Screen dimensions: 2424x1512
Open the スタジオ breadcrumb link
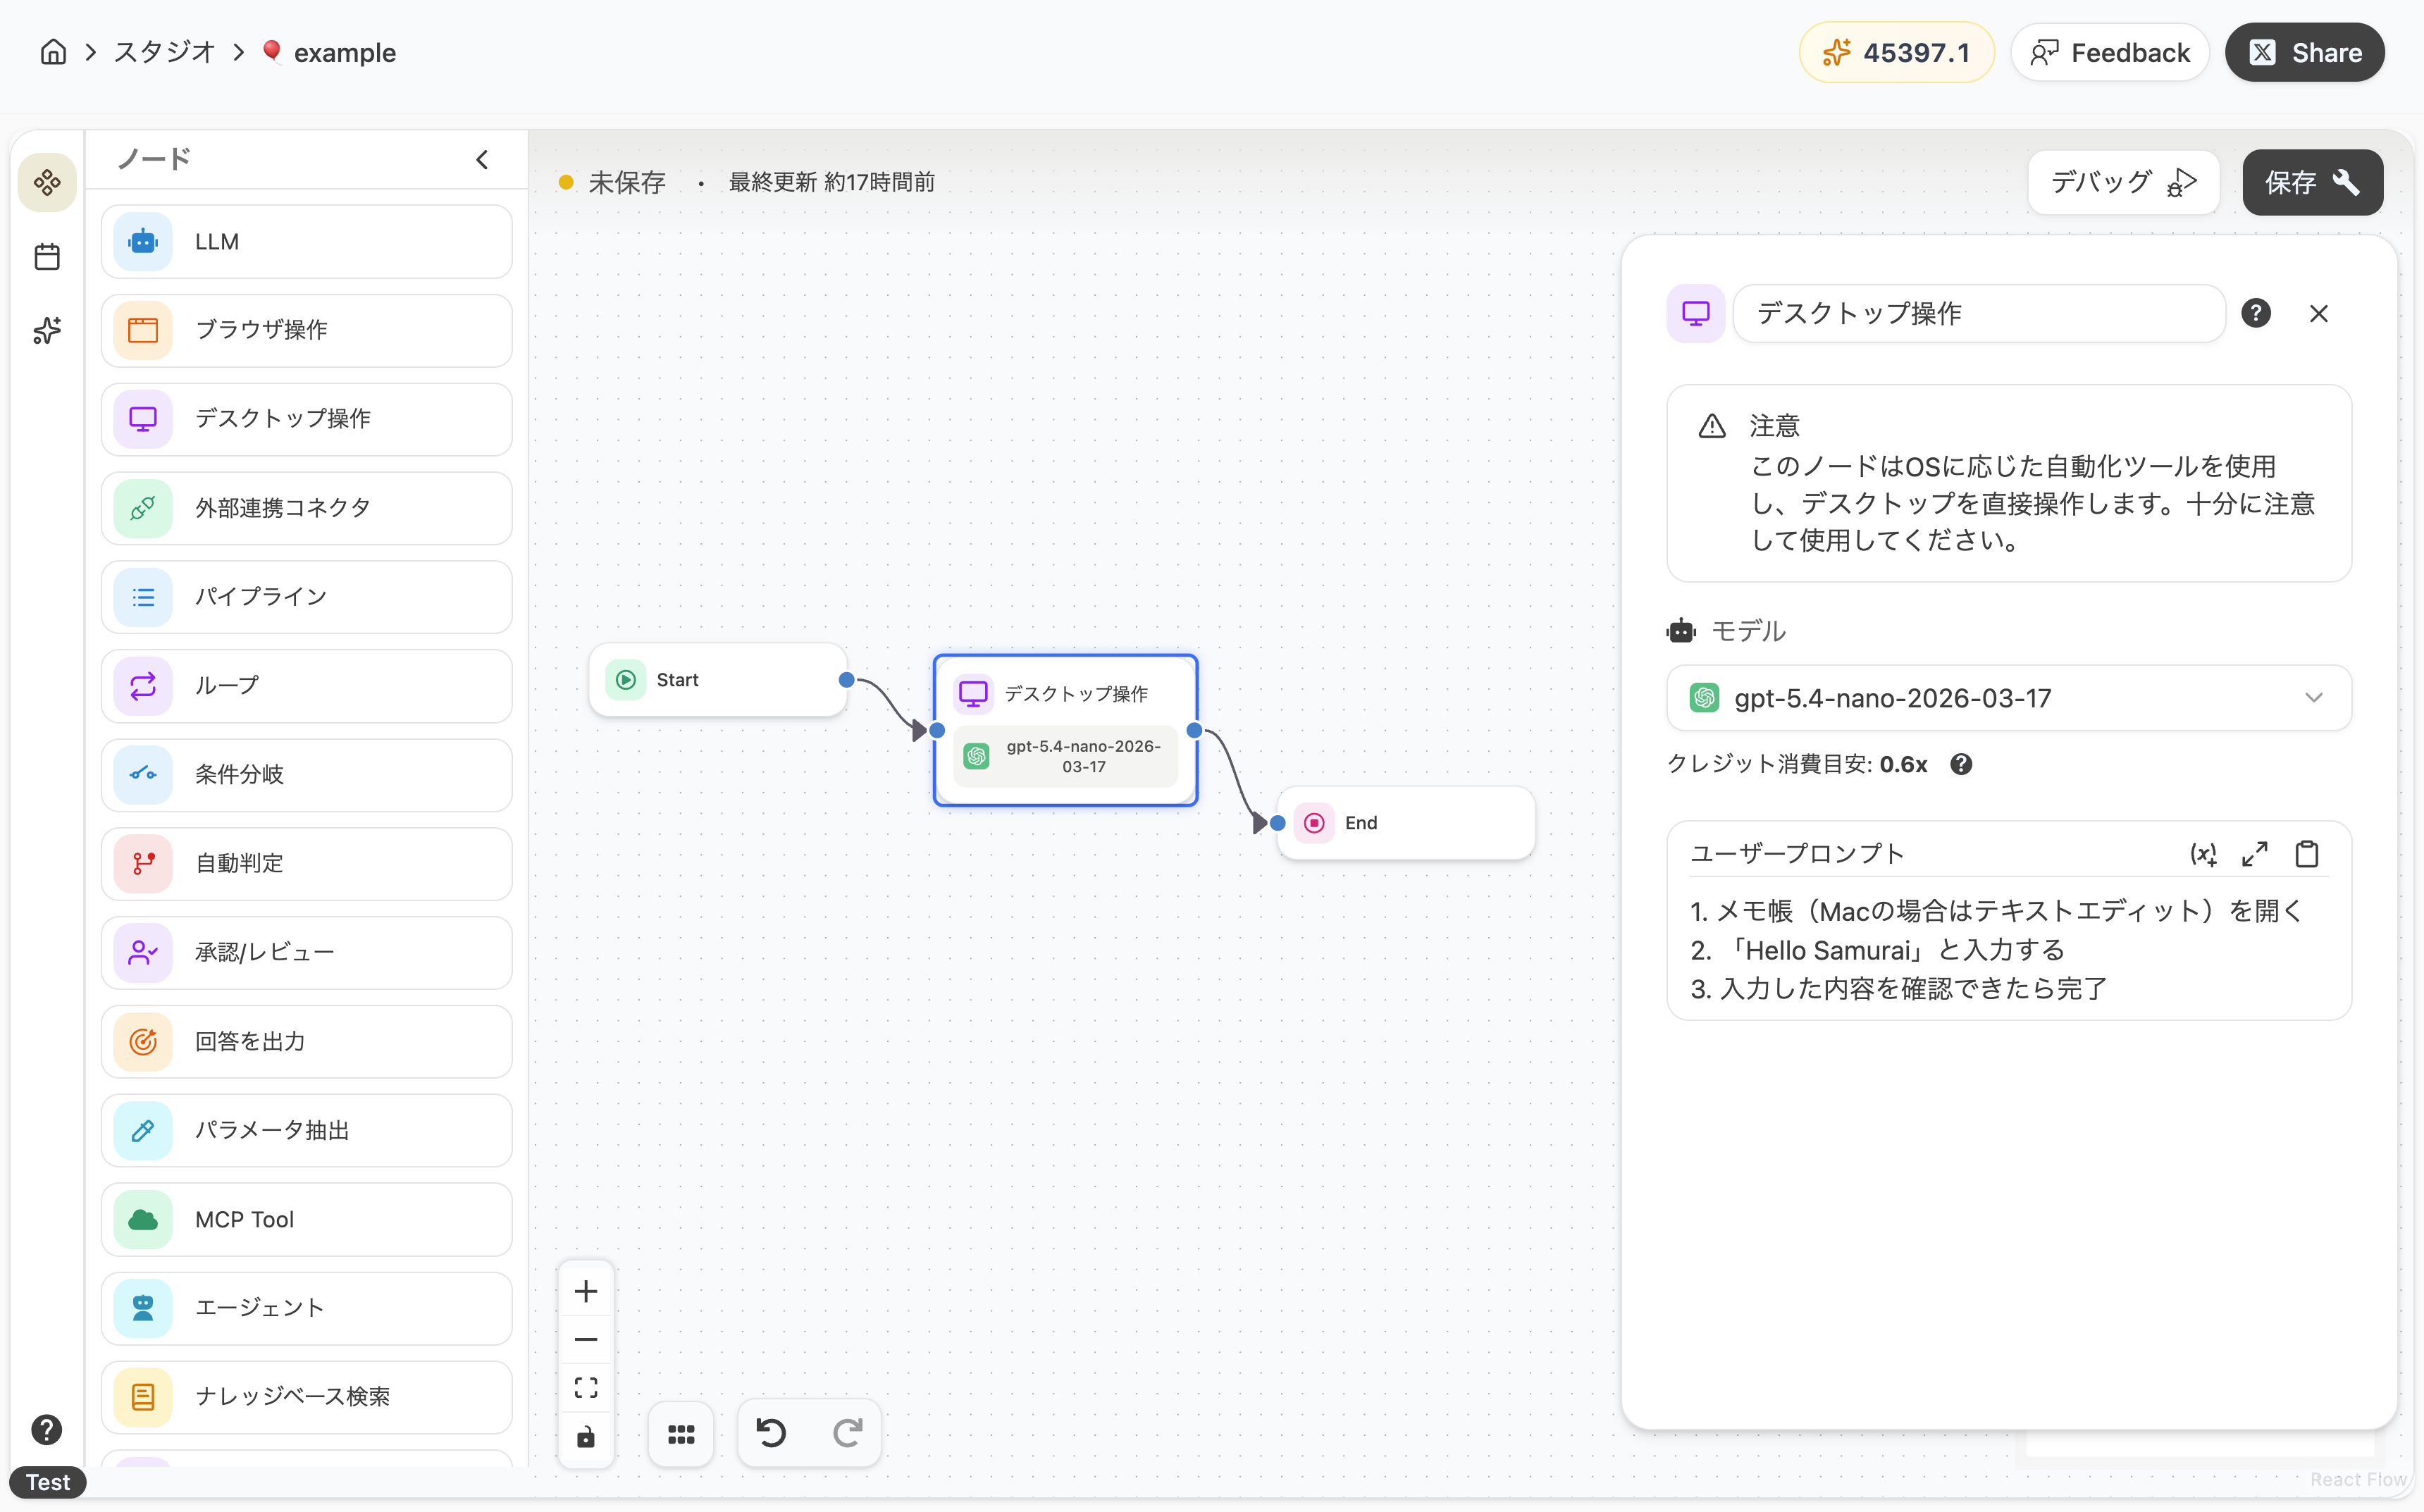tap(164, 52)
